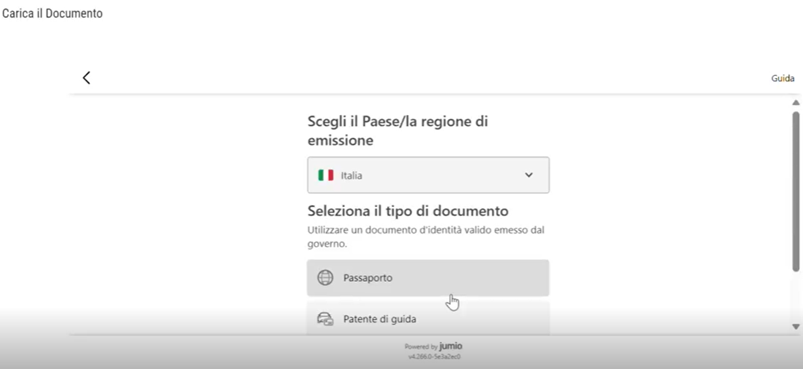This screenshot has width=803, height=369.
Task: Choose Patente di guida option
Action: click(x=428, y=318)
